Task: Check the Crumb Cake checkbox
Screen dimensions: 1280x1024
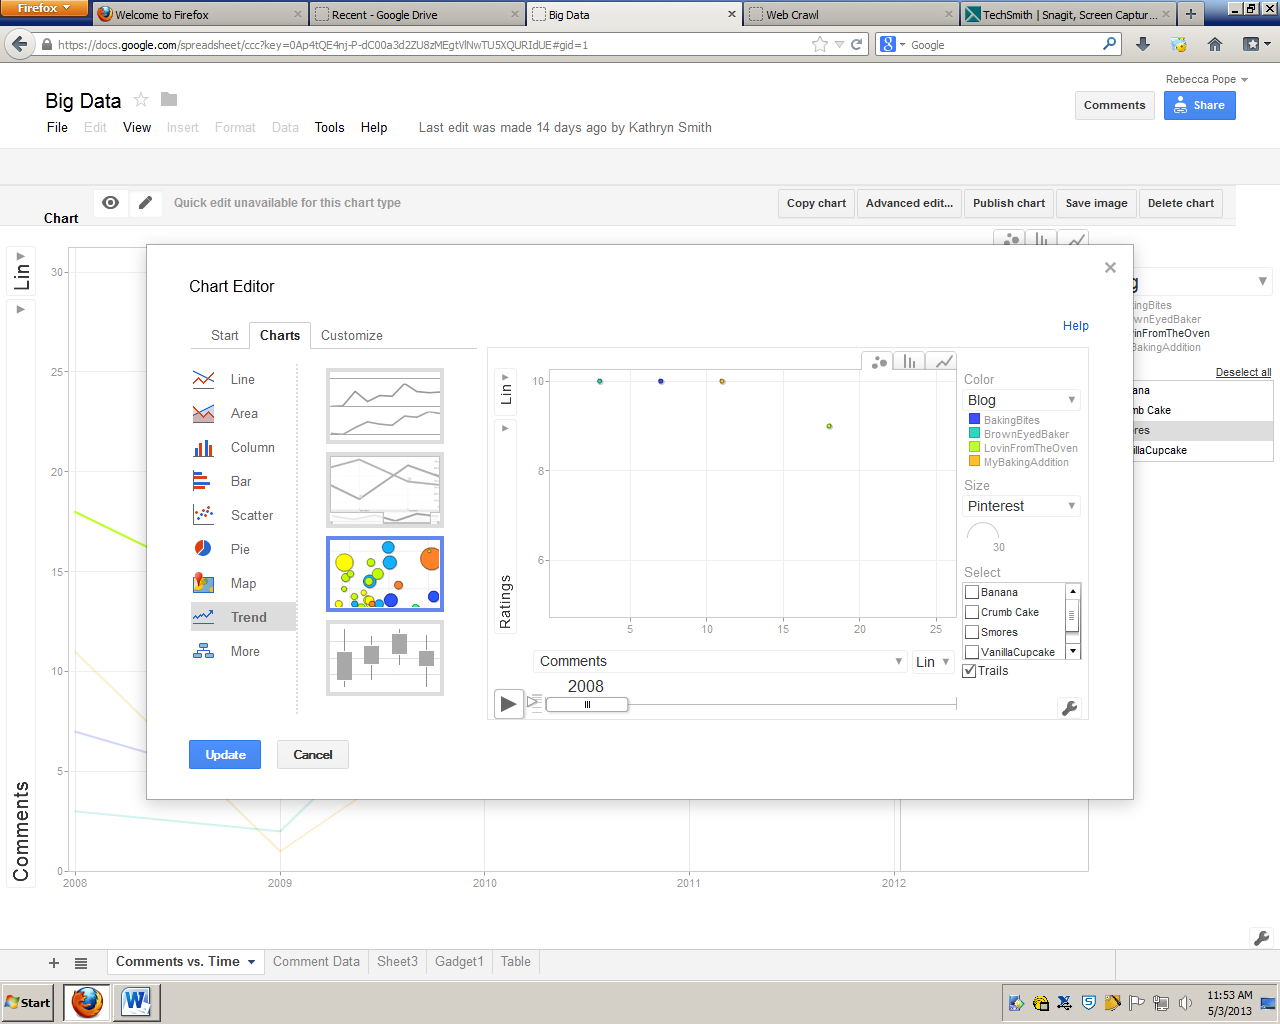Action: coord(971,612)
